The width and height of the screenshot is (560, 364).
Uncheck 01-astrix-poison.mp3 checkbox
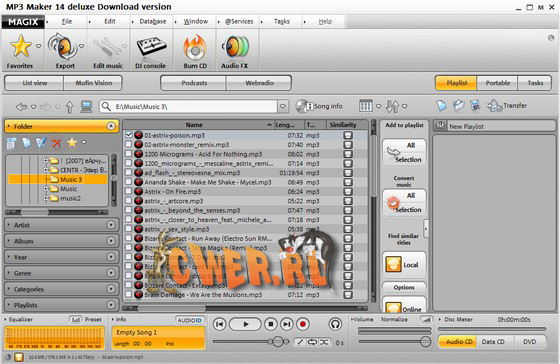(129, 135)
